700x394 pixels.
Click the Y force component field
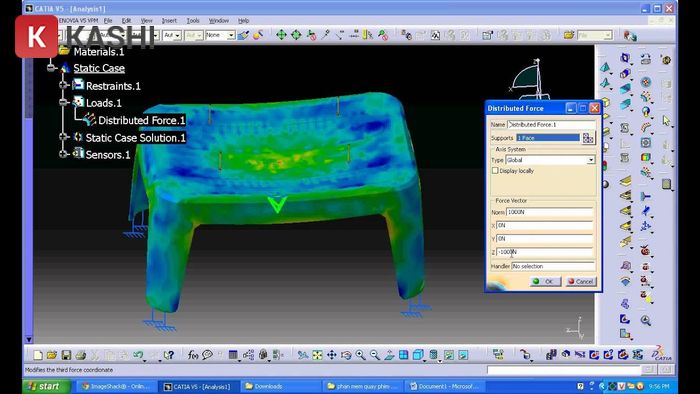(545, 239)
